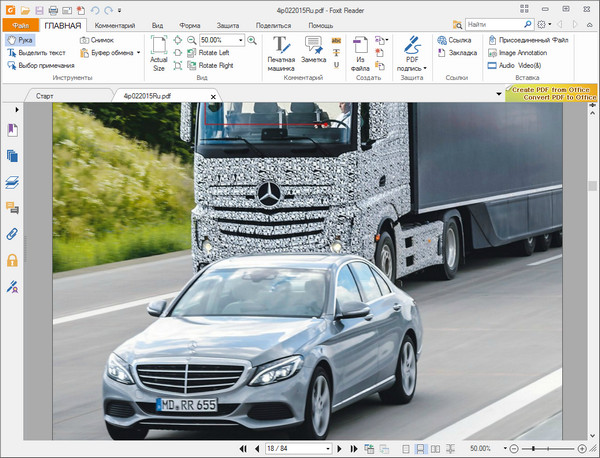
Task: Open the Layers panel in the sidebar
Action: pos(13,182)
